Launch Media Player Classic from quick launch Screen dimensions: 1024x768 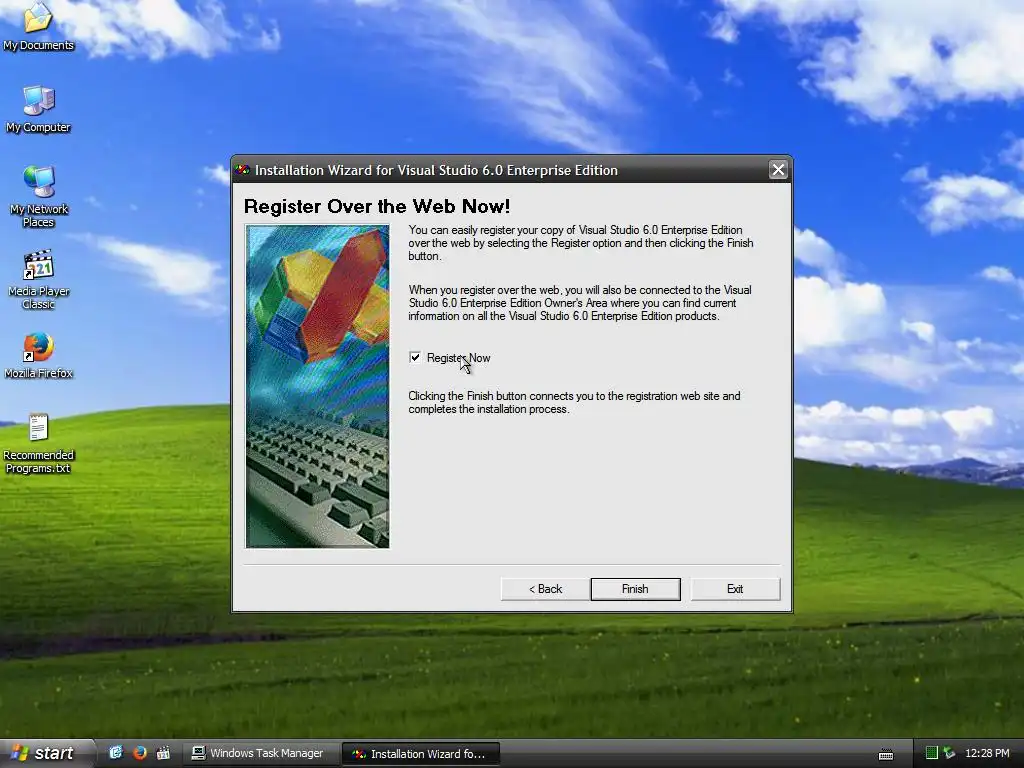tap(163, 752)
